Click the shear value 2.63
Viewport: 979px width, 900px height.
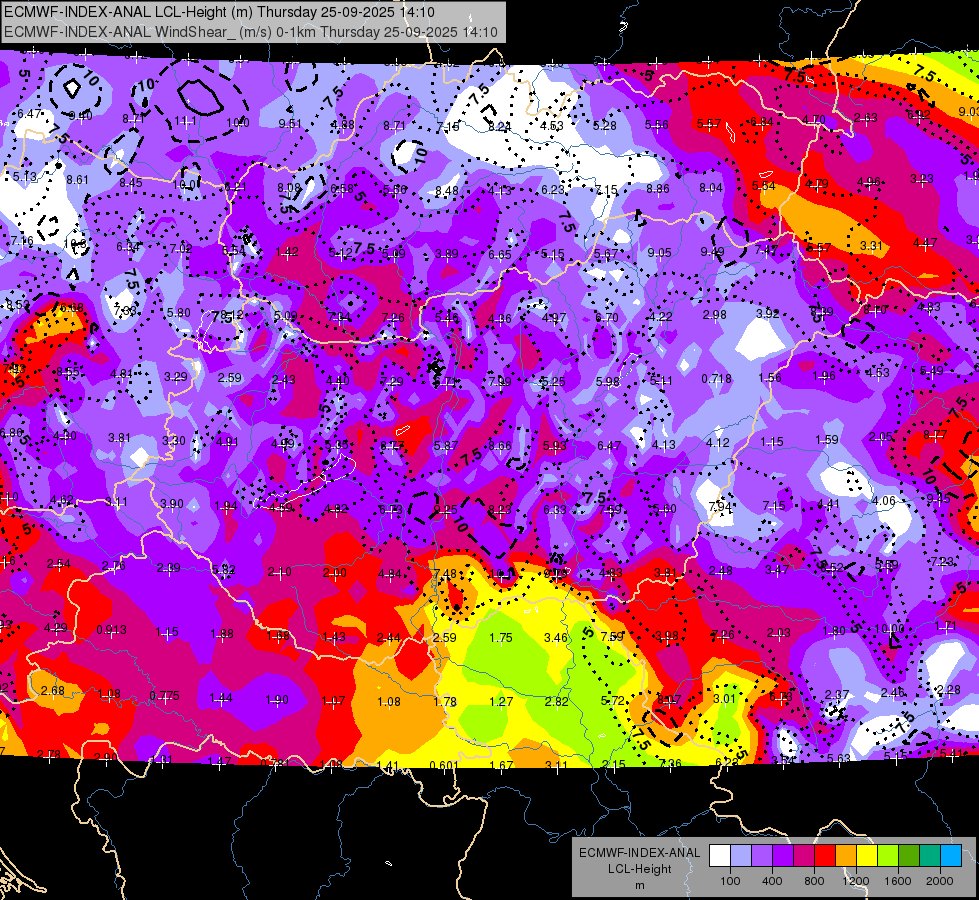click(866, 118)
